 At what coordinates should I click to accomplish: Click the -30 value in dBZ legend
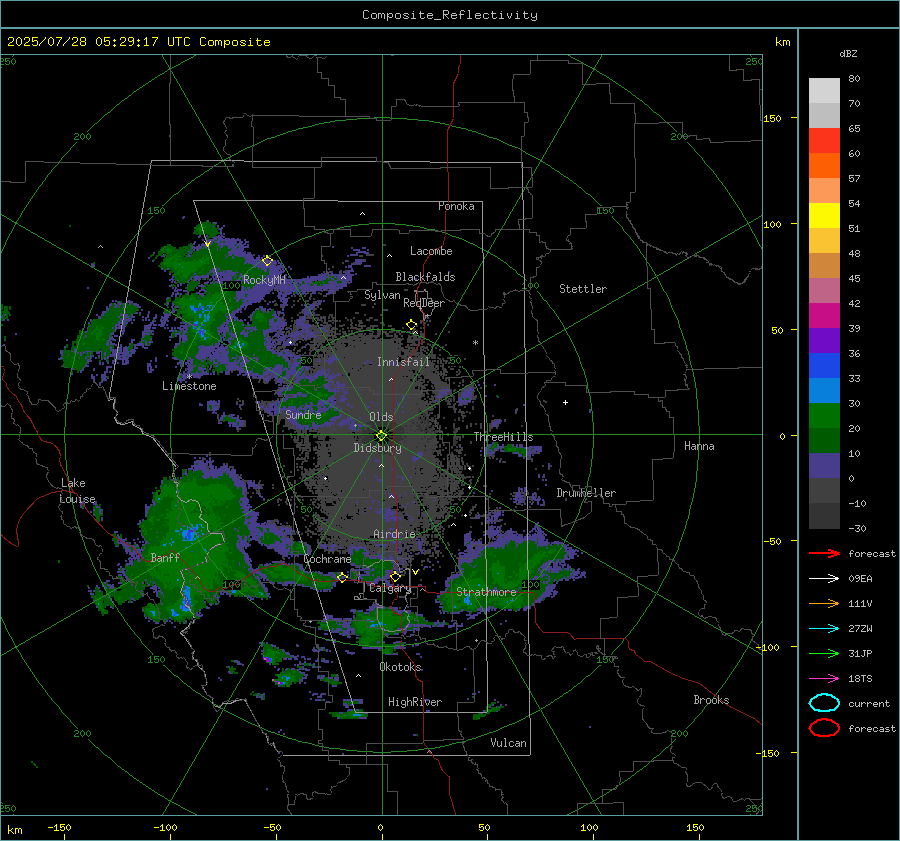(x=857, y=528)
